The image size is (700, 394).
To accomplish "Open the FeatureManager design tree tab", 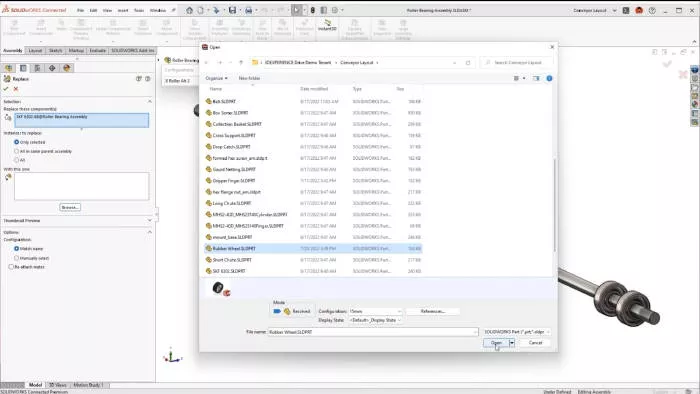I will 8,68.
